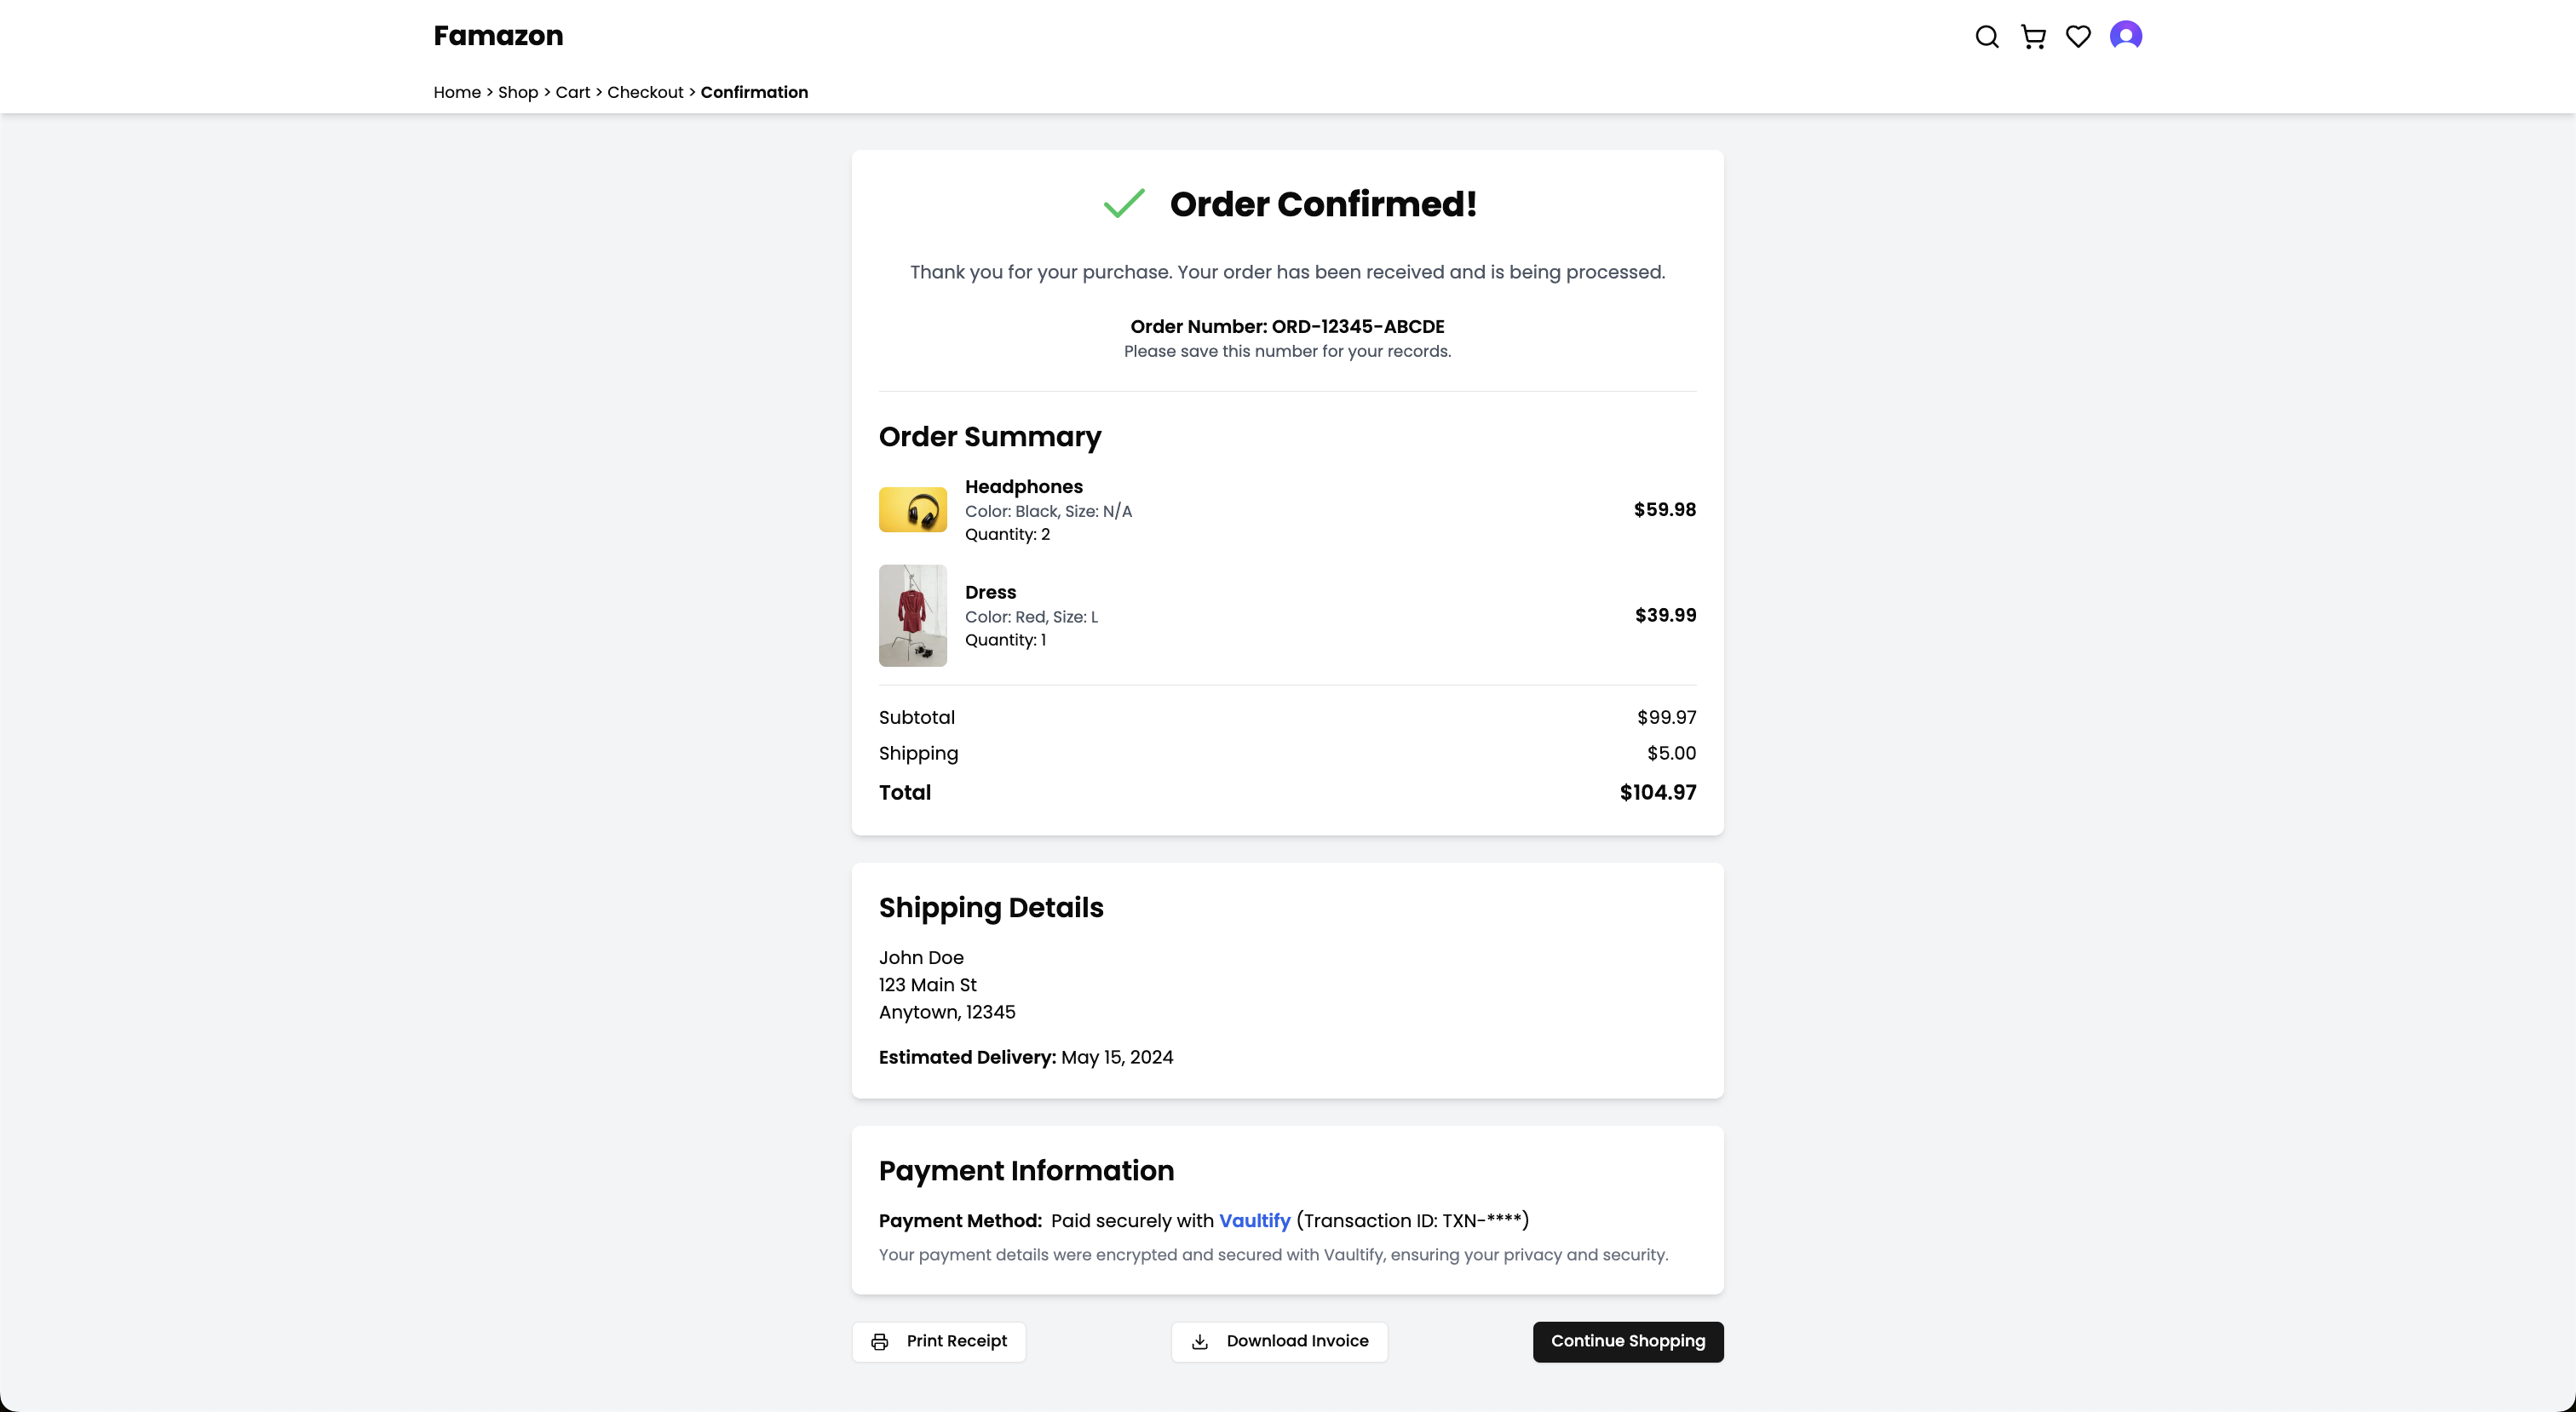Click the Print Receipt button label
The image size is (2576, 1412).
(956, 1341)
